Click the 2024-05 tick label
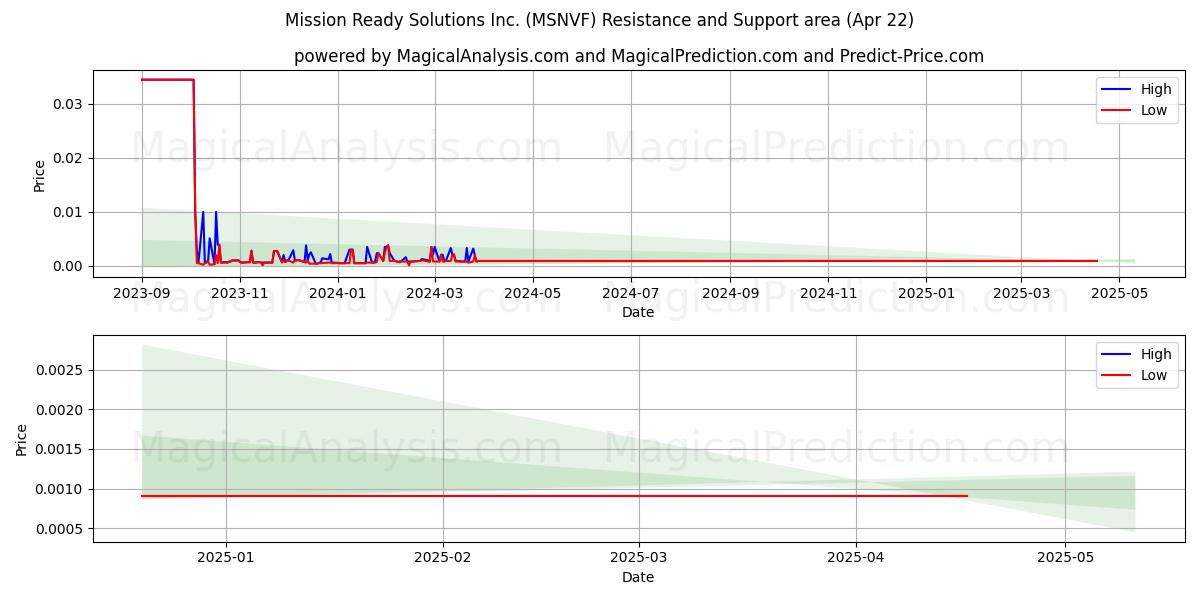The image size is (1200, 600). tap(533, 293)
